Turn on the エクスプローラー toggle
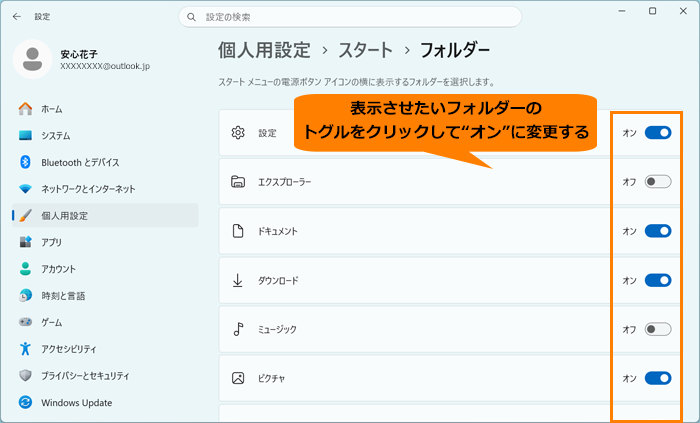 658,182
